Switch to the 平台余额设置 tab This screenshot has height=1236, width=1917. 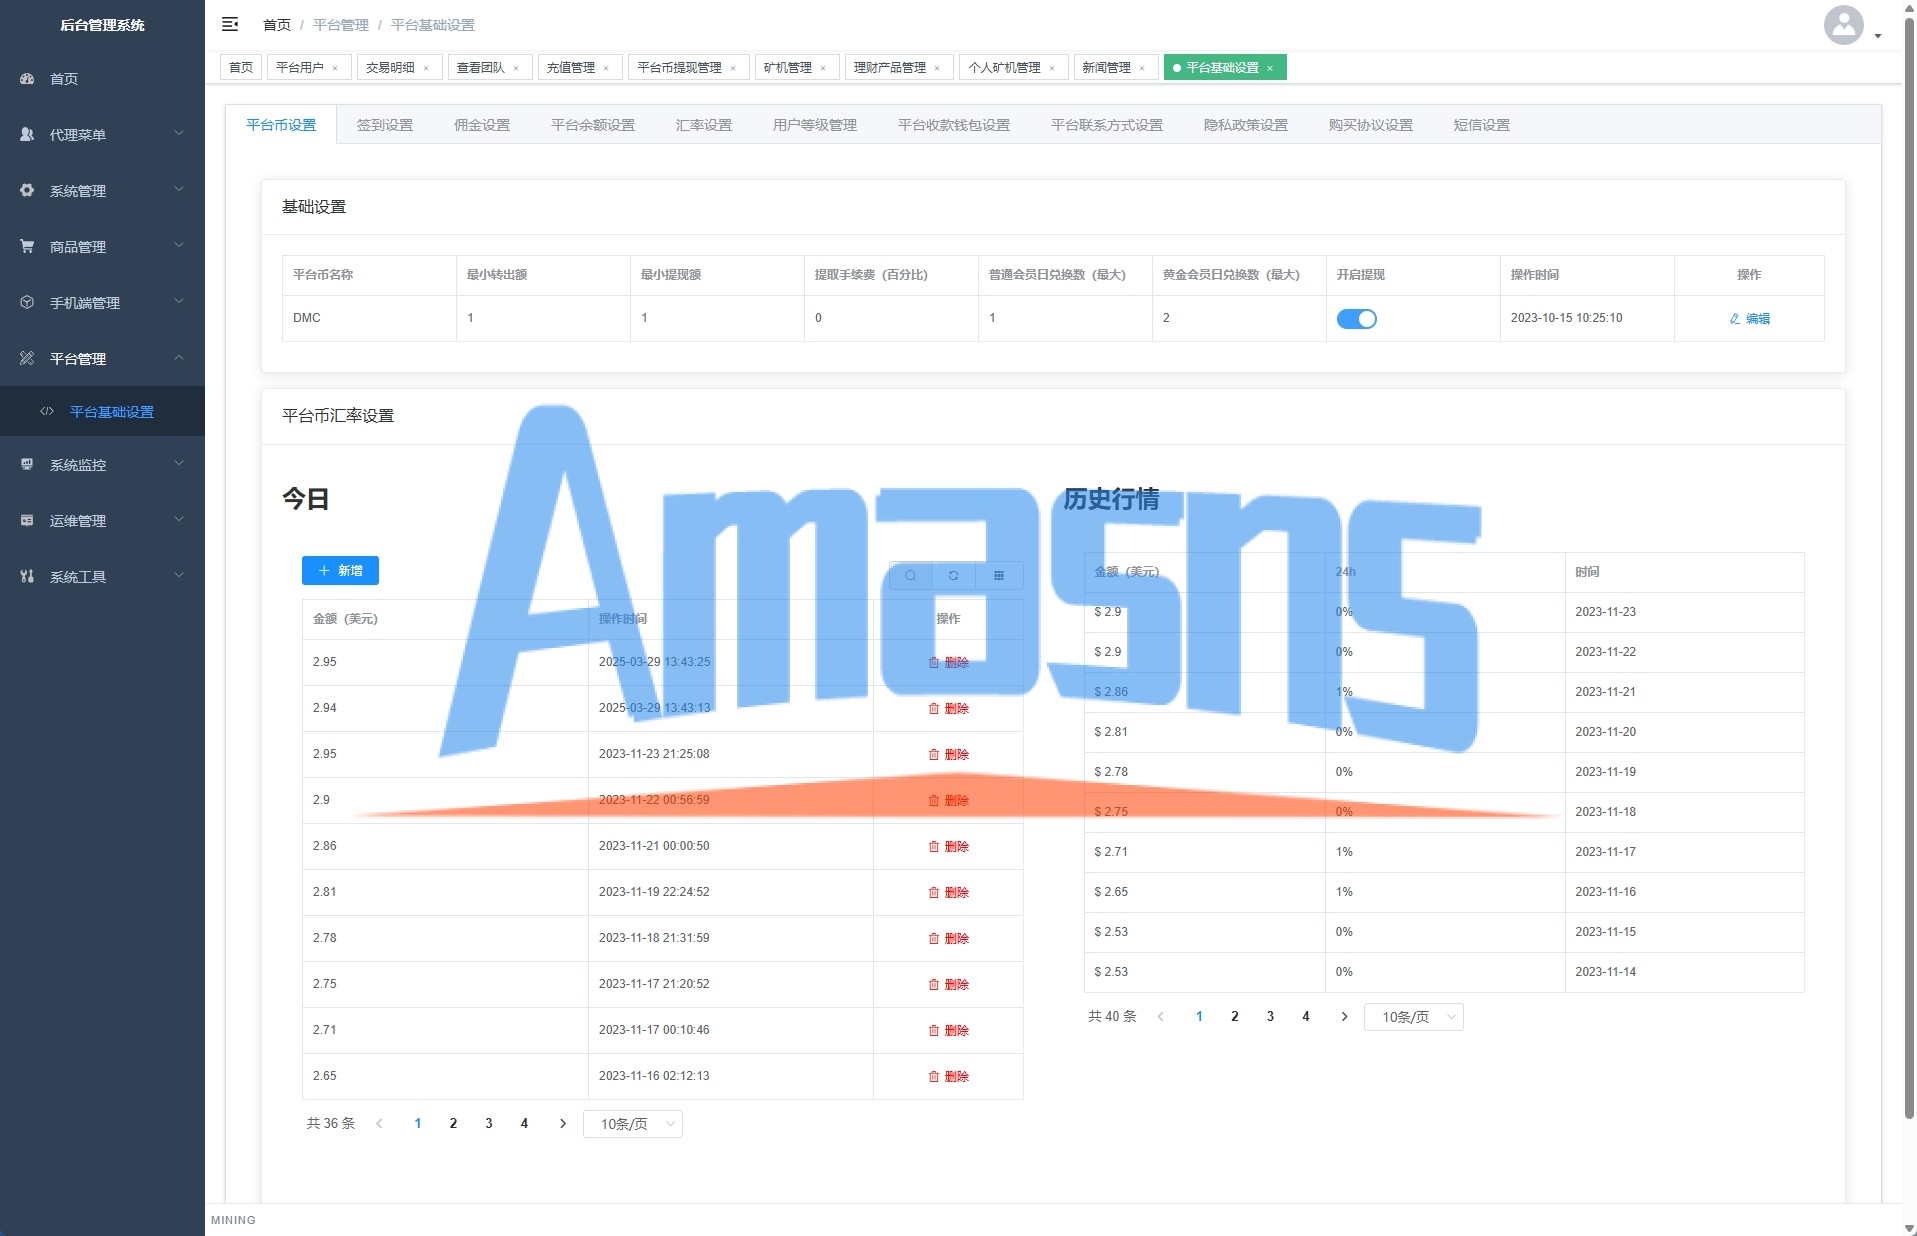click(593, 125)
